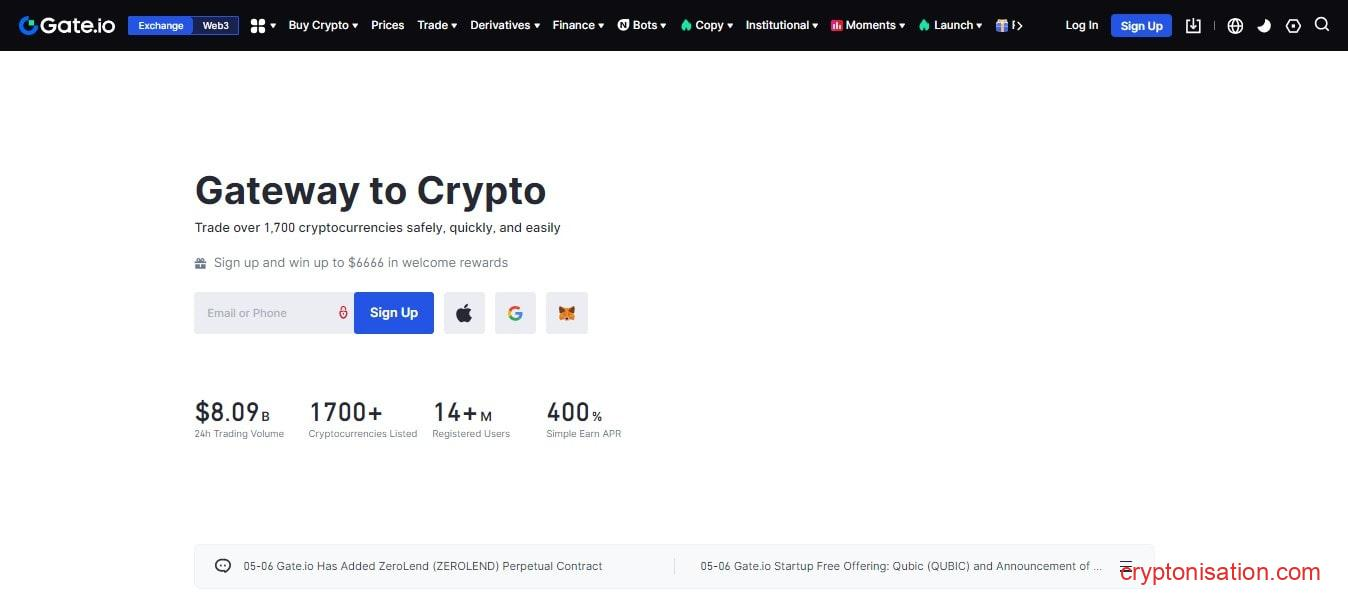
Task: Open the language globe icon
Action: 1235,26
